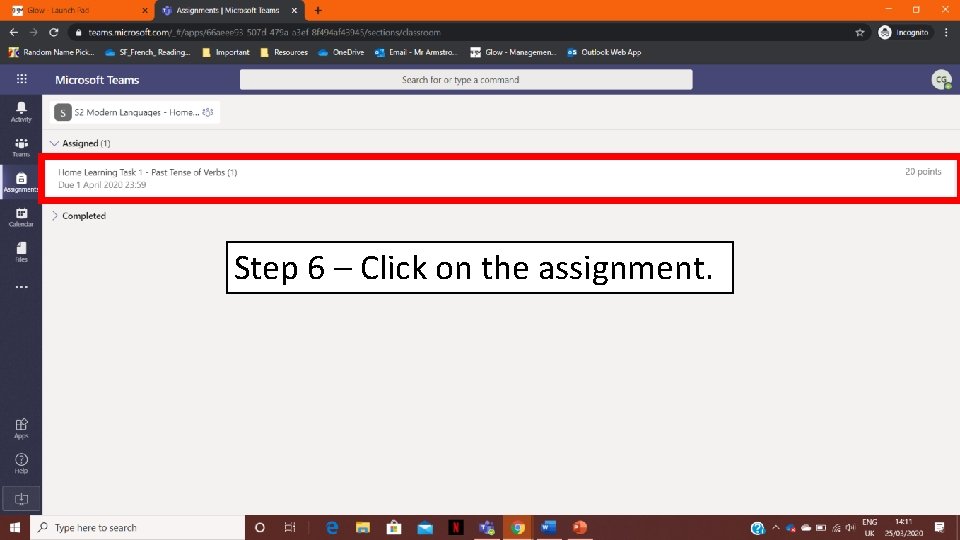Open the SF_French_Reading bookmark
Image resolution: width=960 pixels, height=540 pixels.
[148, 52]
